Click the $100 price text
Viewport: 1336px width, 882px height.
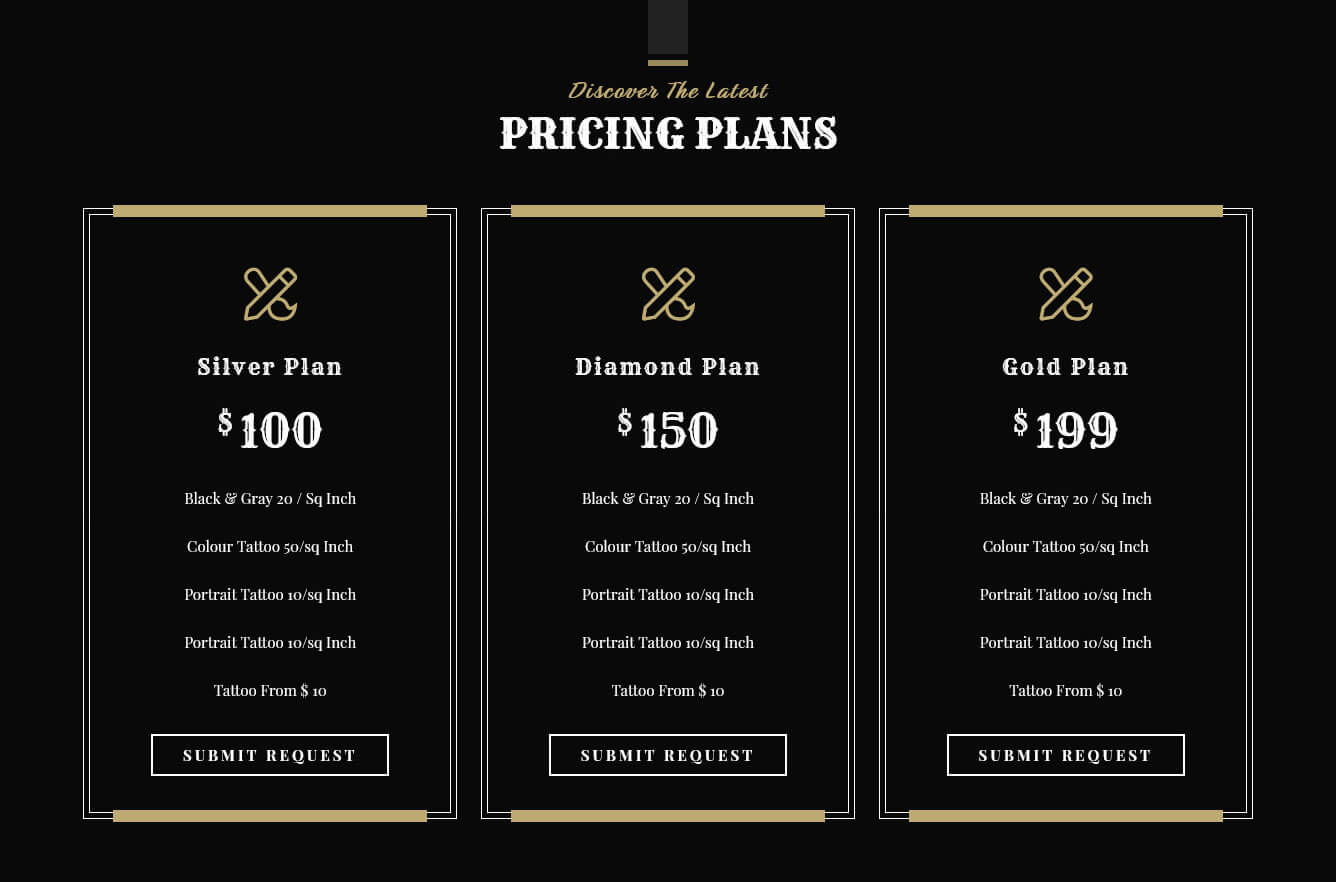[270, 430]
